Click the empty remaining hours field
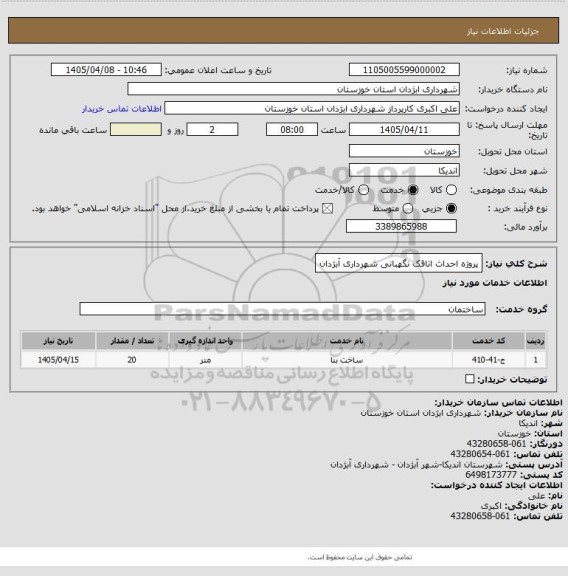This screenshot has height=576, width=568. coord(136,130)
